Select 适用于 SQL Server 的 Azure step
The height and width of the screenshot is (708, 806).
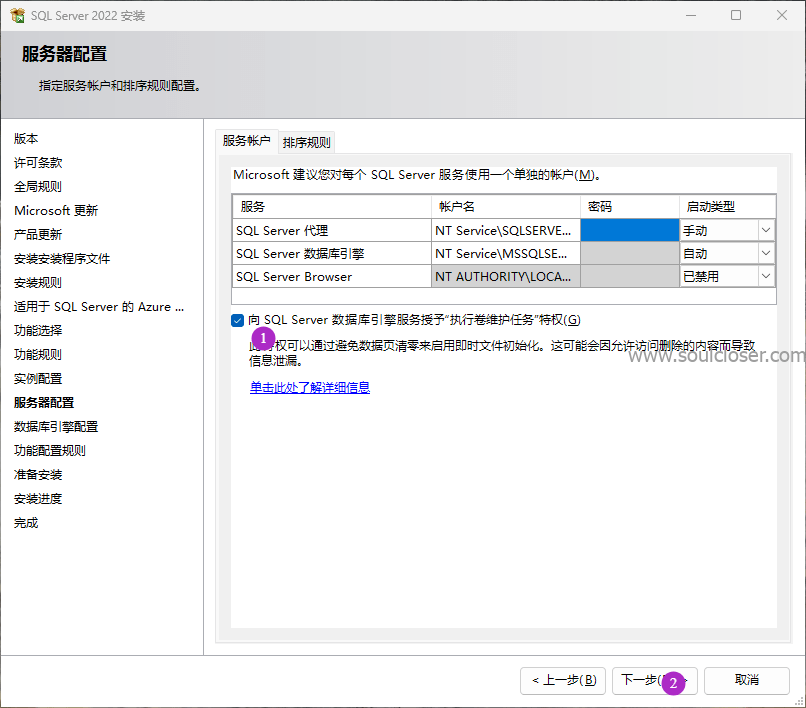point(99,307)
